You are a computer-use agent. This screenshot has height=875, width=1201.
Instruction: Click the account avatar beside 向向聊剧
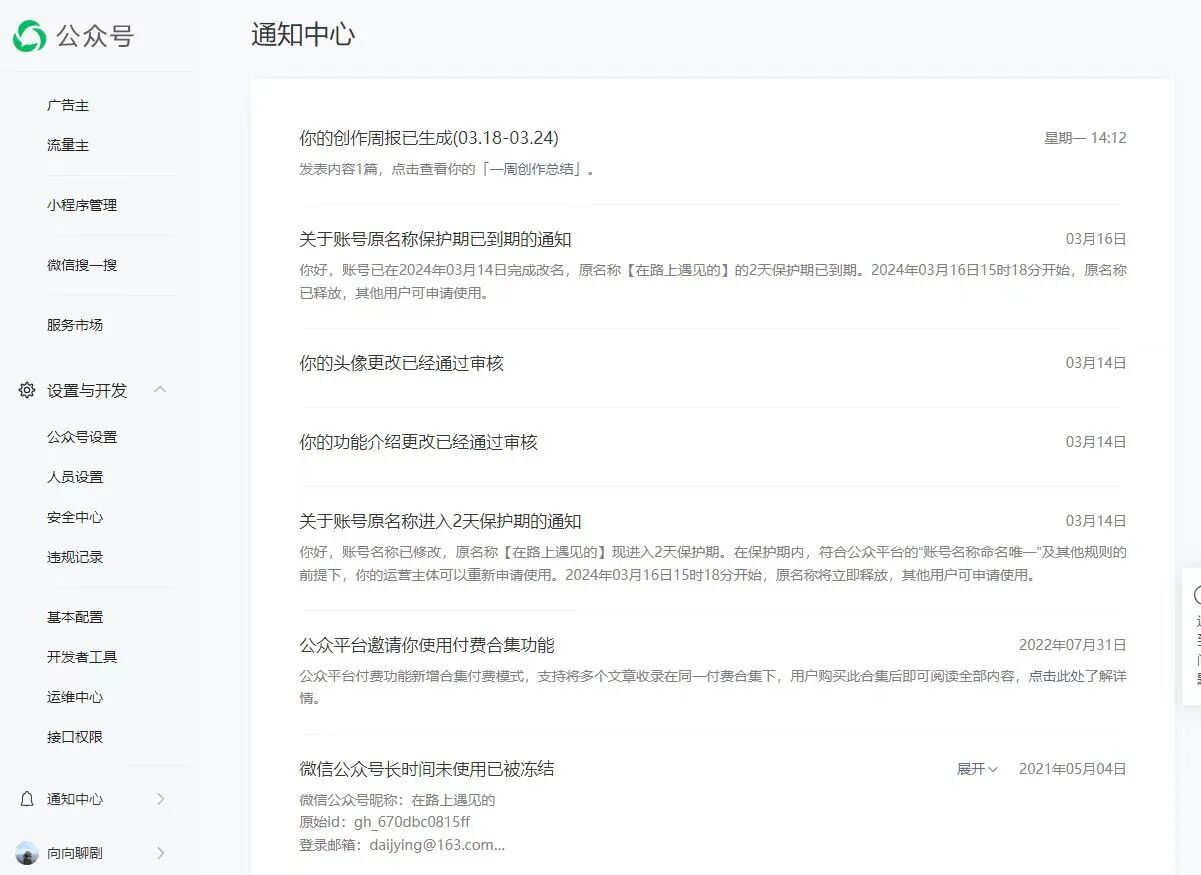point(27,853)
